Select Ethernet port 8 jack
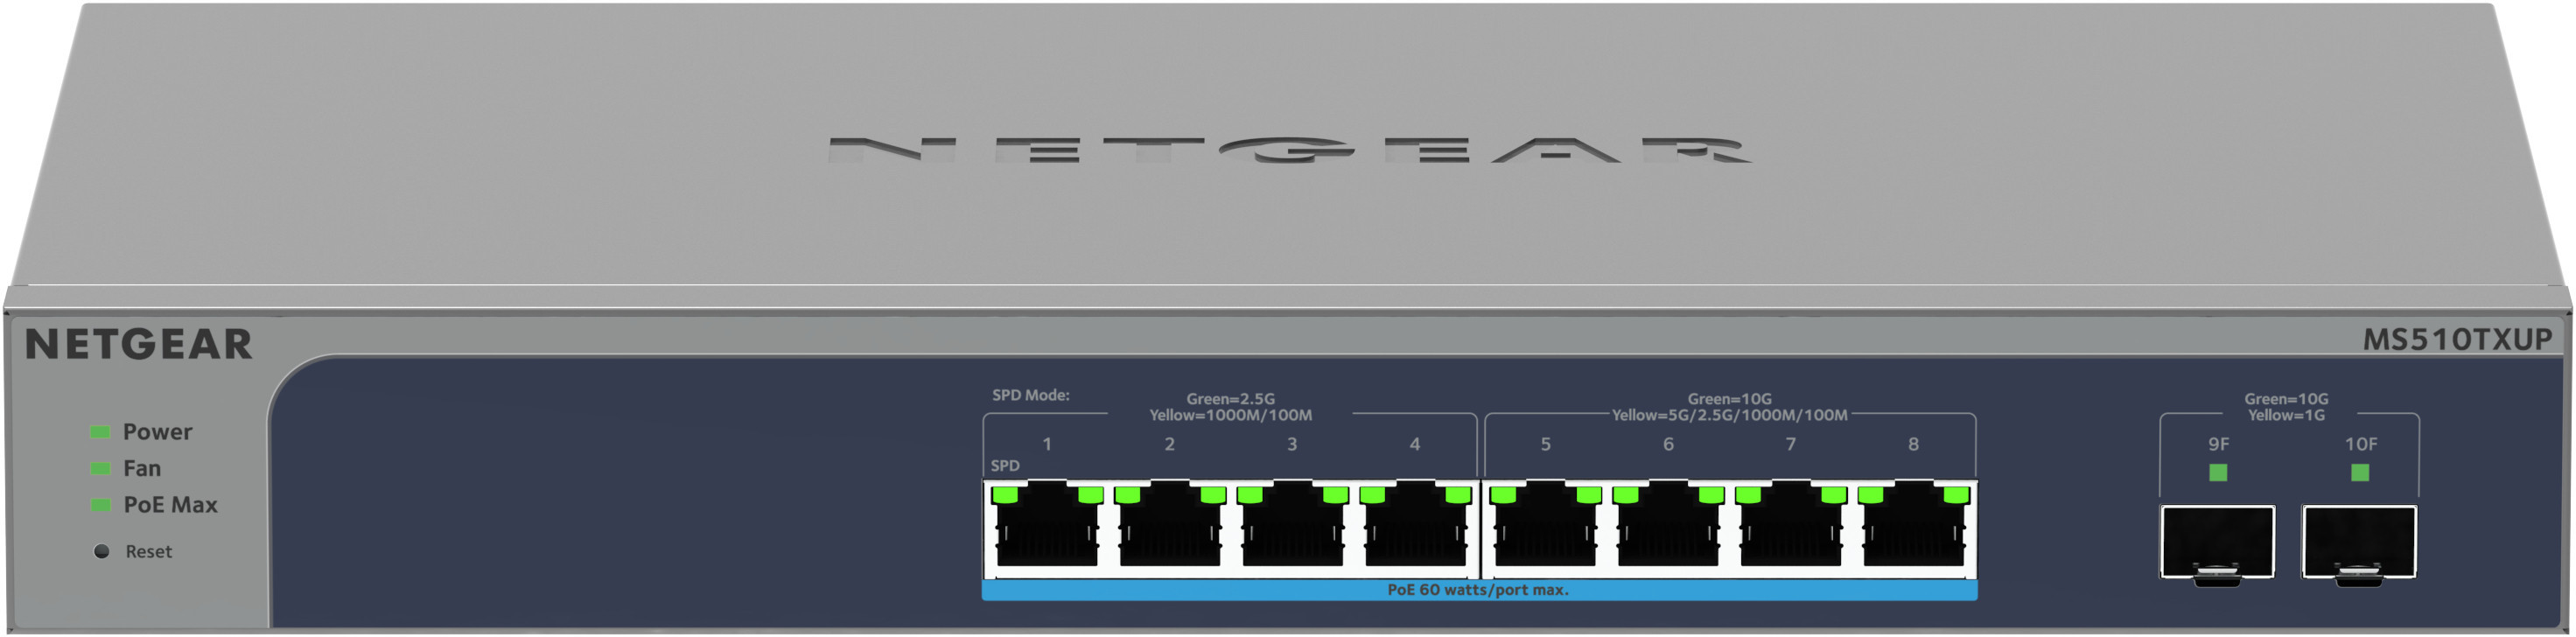The image size is (2576, 637). coord(1913,528)
